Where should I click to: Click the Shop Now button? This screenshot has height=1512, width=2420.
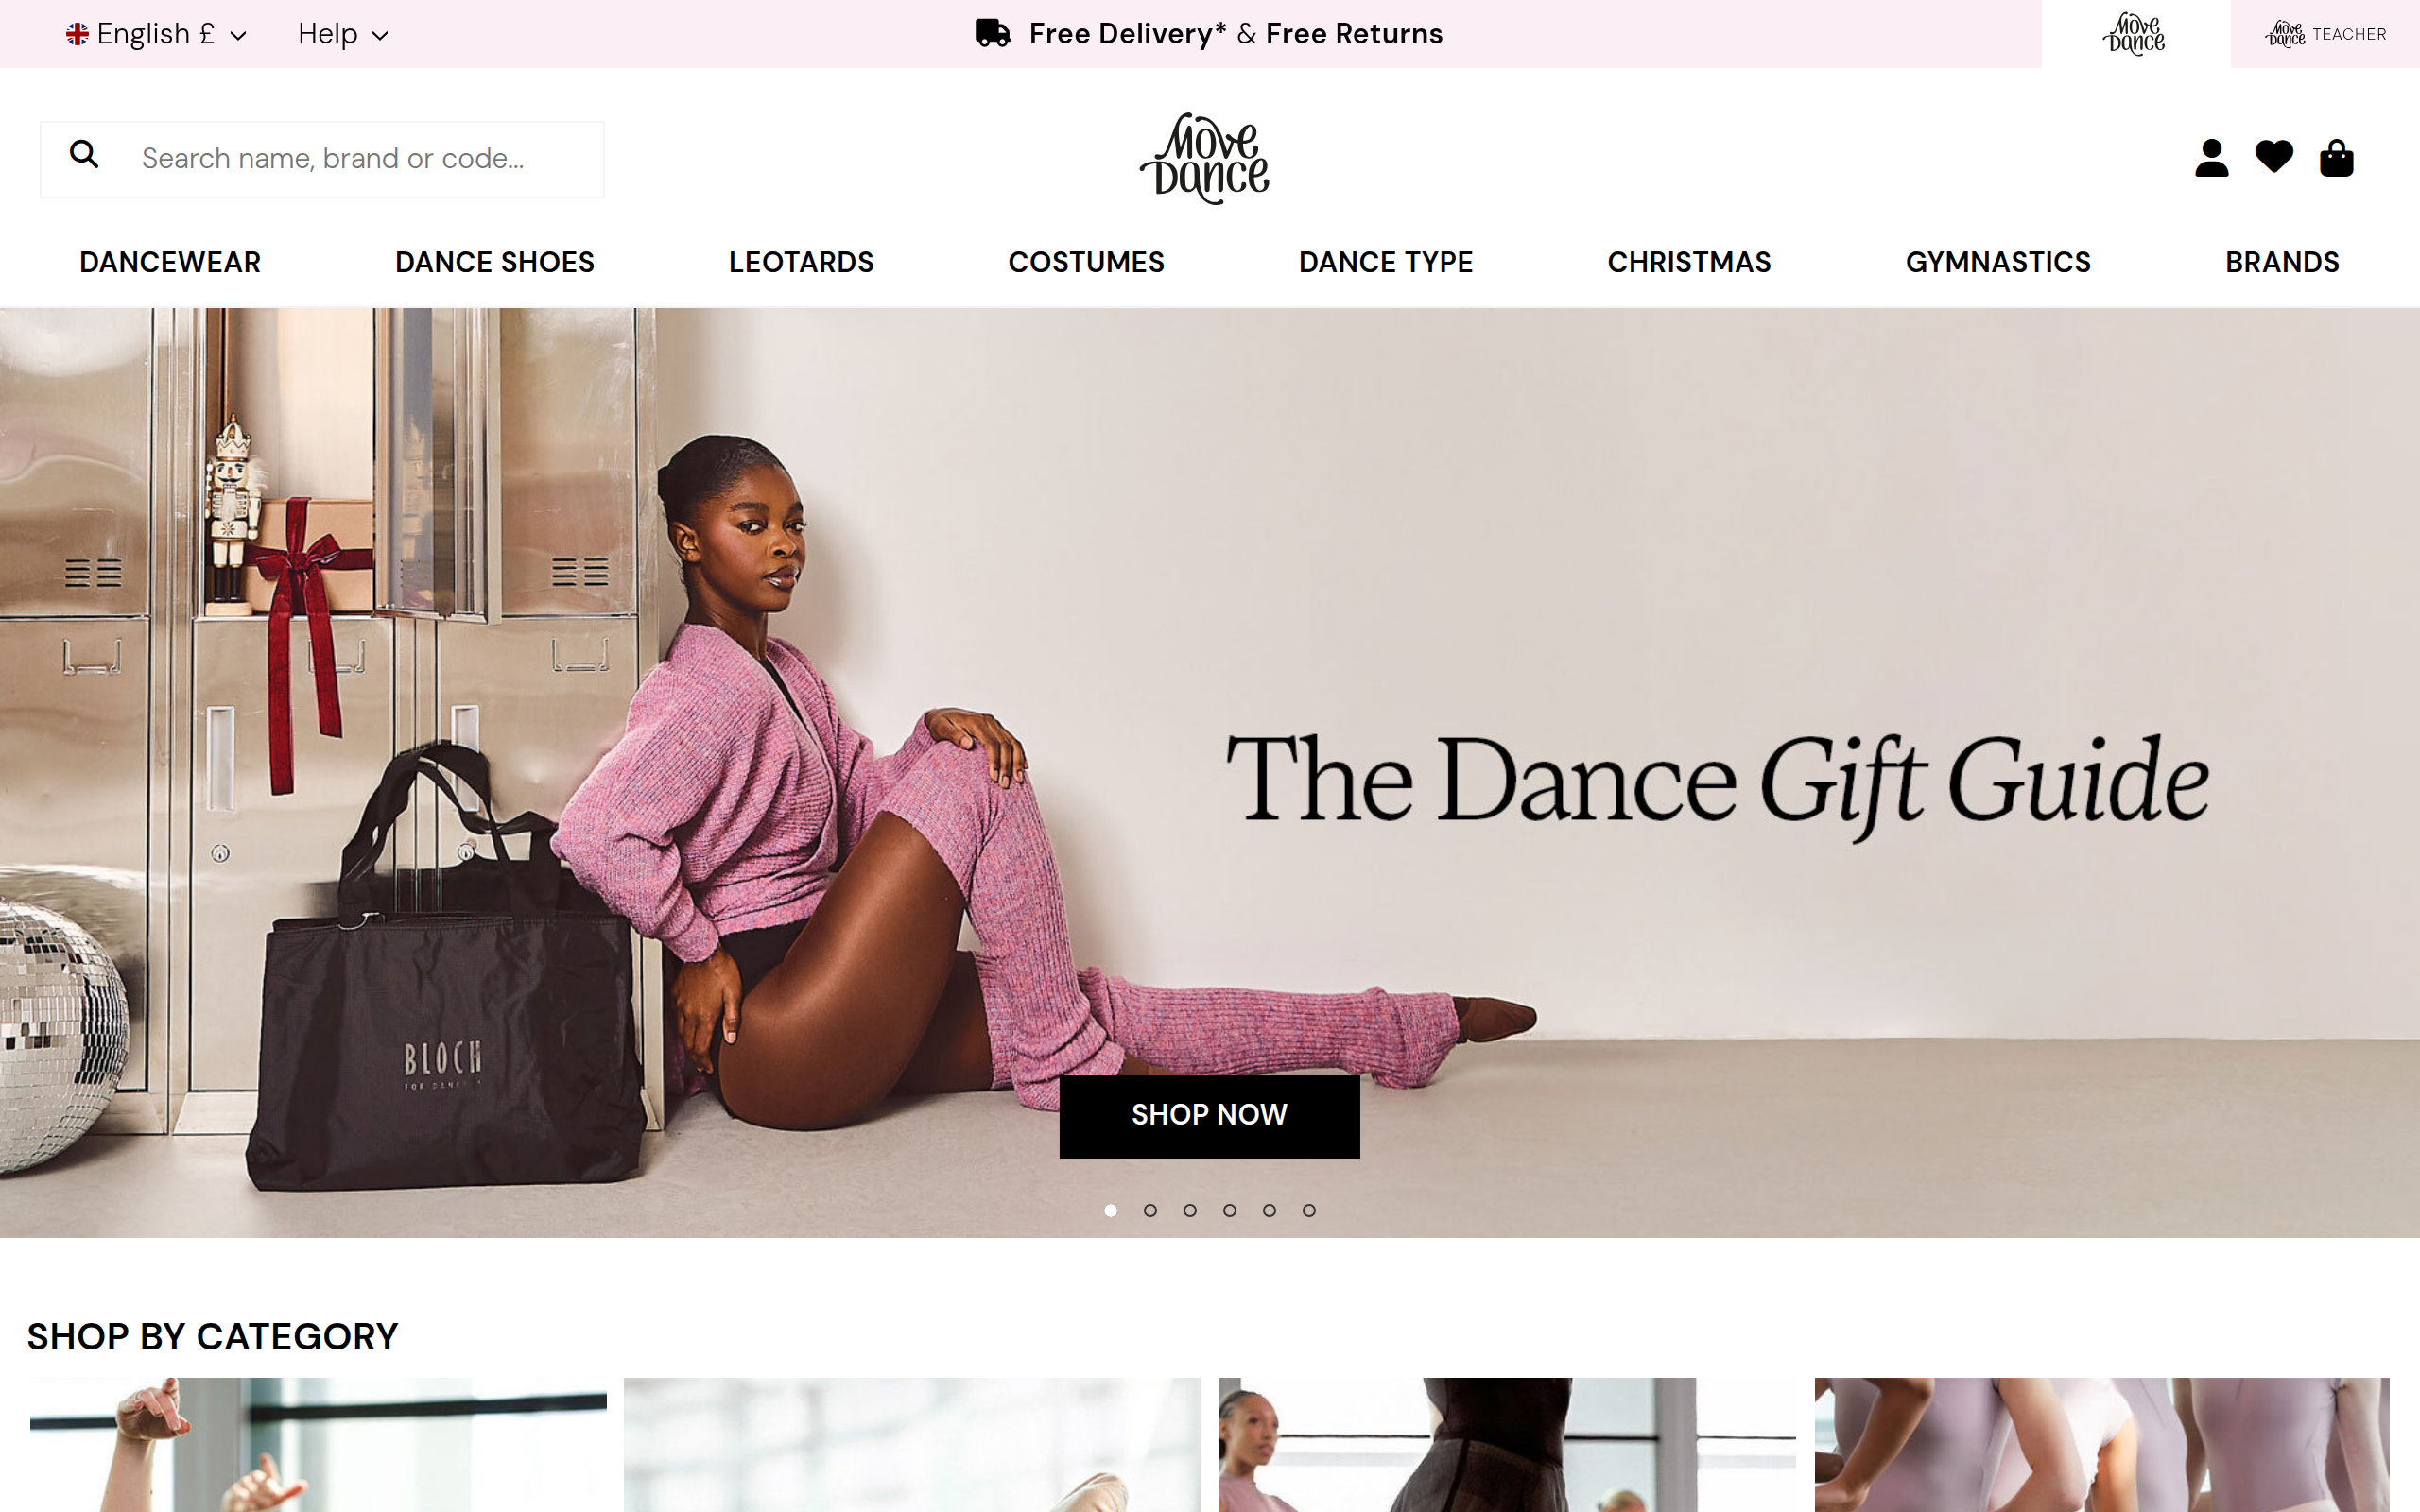pyautogui.click(x=1209, y=1115)
